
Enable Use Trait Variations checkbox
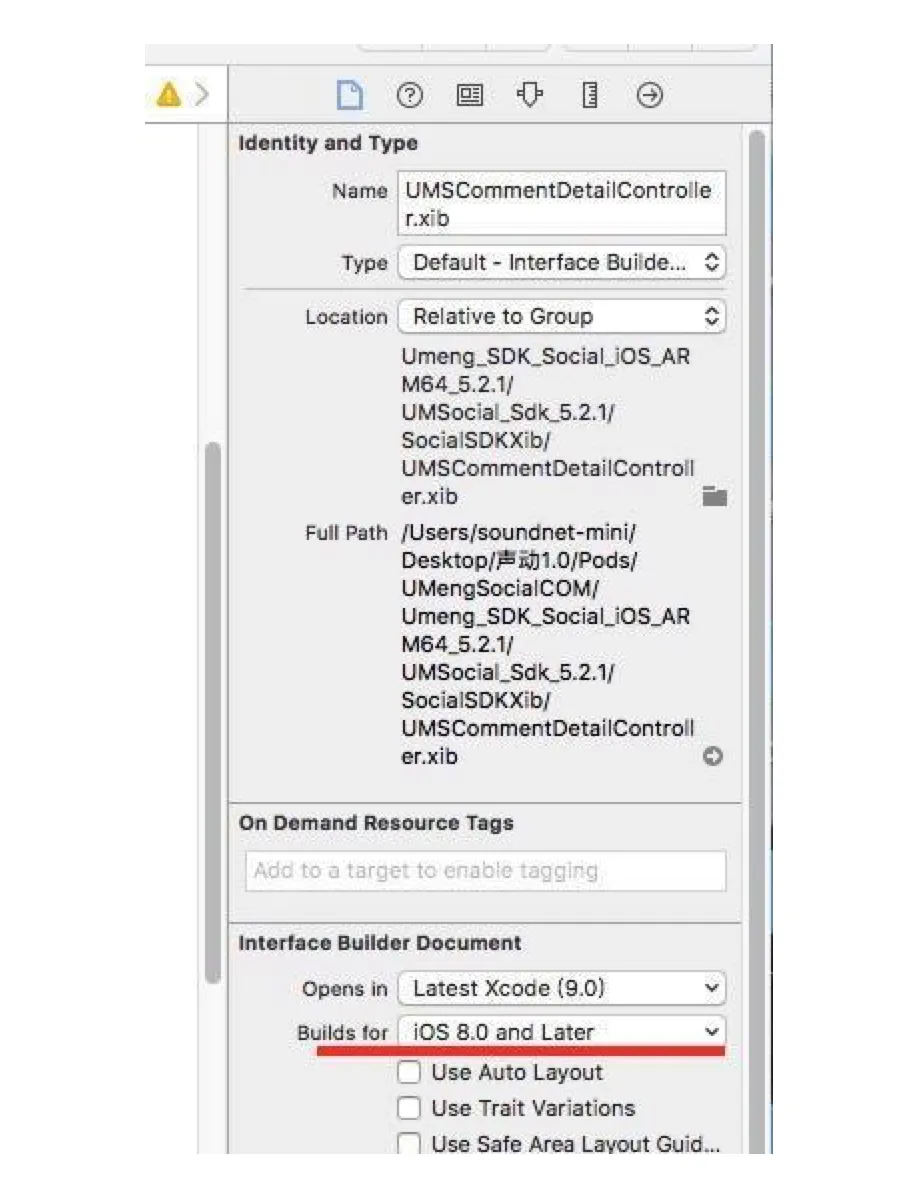(x=409, y=1108)
